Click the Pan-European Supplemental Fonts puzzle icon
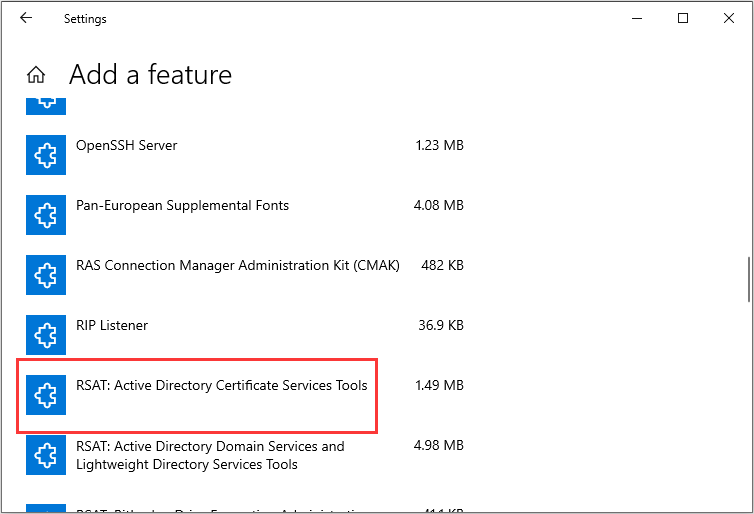This screenshot has width=754, height=514. click(x=46, y=215)
